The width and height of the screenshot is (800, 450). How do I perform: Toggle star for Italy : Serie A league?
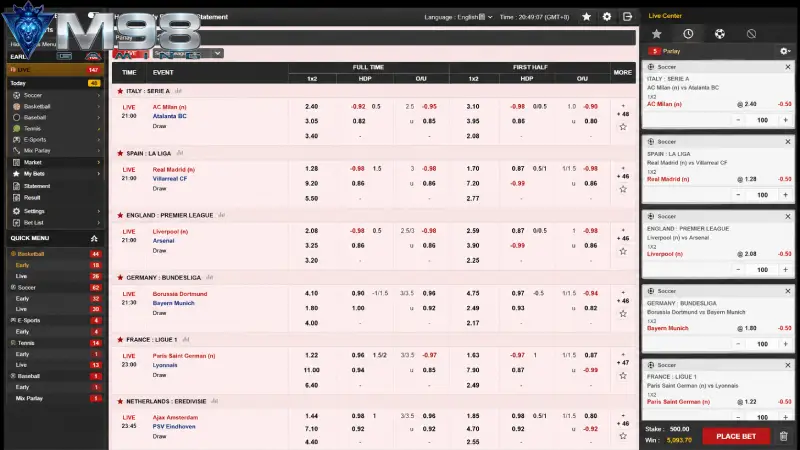(120, 91)
